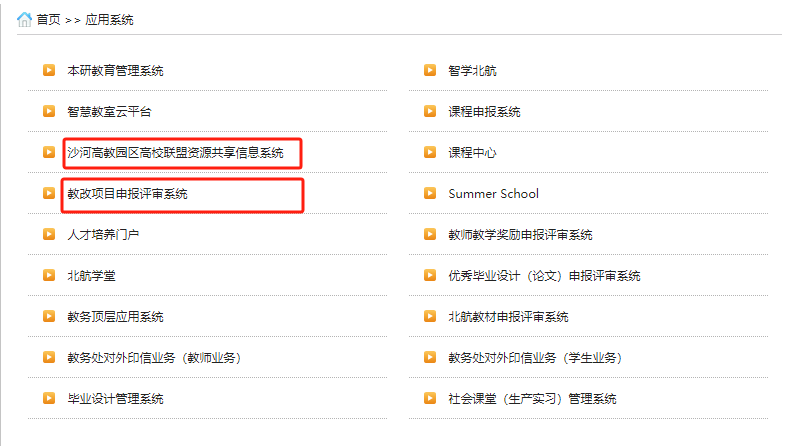Screen dimensions: 799x446
Task: Open 课程申报系统
Action: tap(484, 112)
